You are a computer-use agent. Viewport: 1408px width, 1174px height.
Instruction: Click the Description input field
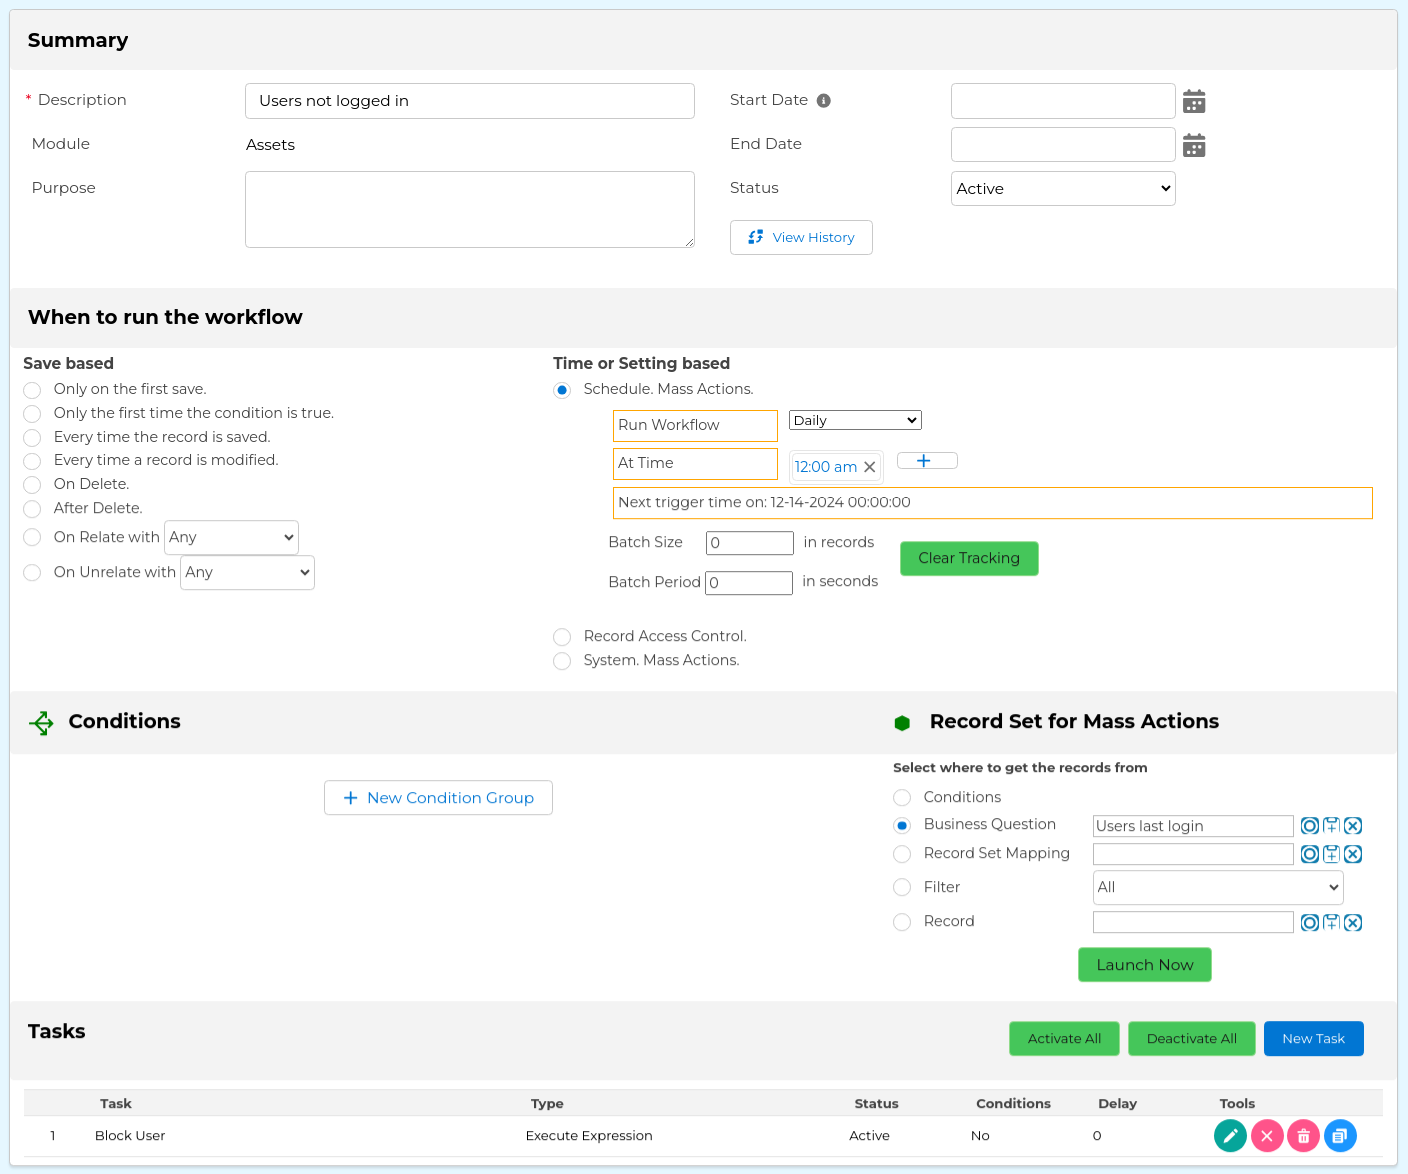(470, 101)
